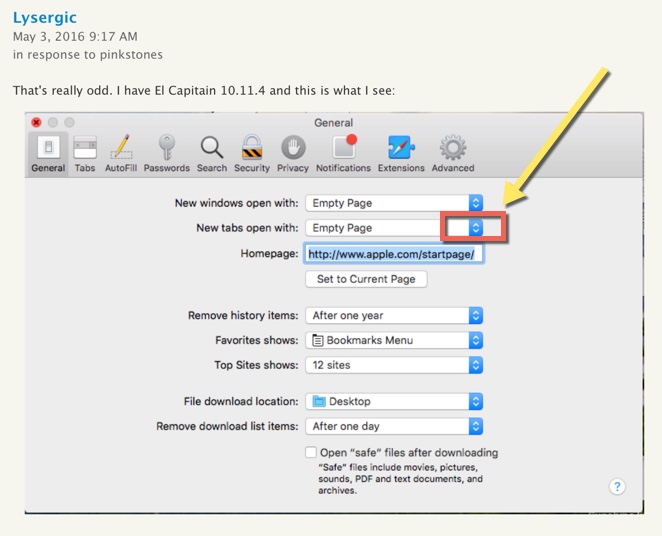This screenshot has width=662, height=536.
Task: Open the Top Sites shows dropdown
Action: click(x=394, y=365)
